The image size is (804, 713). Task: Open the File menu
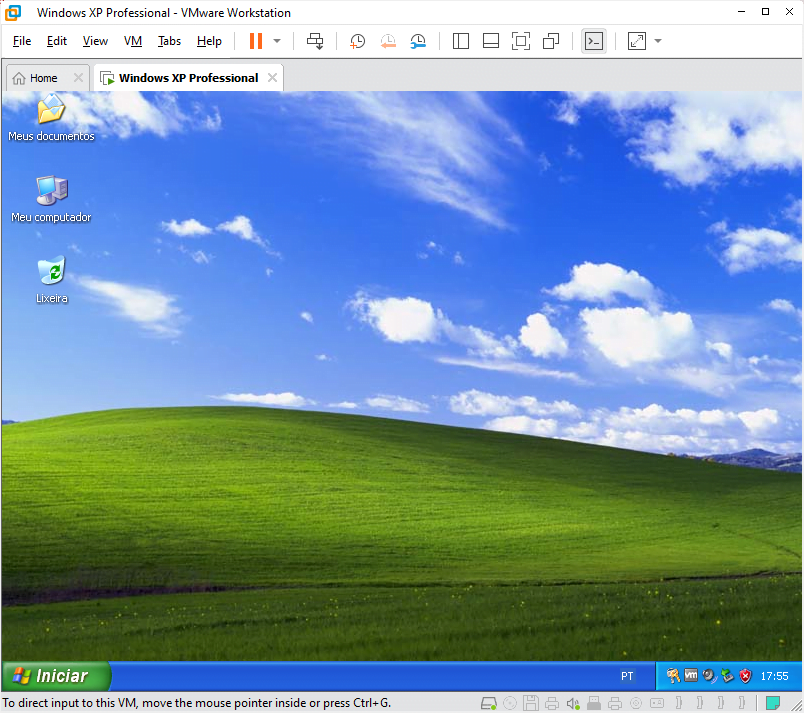pos(22,41)
